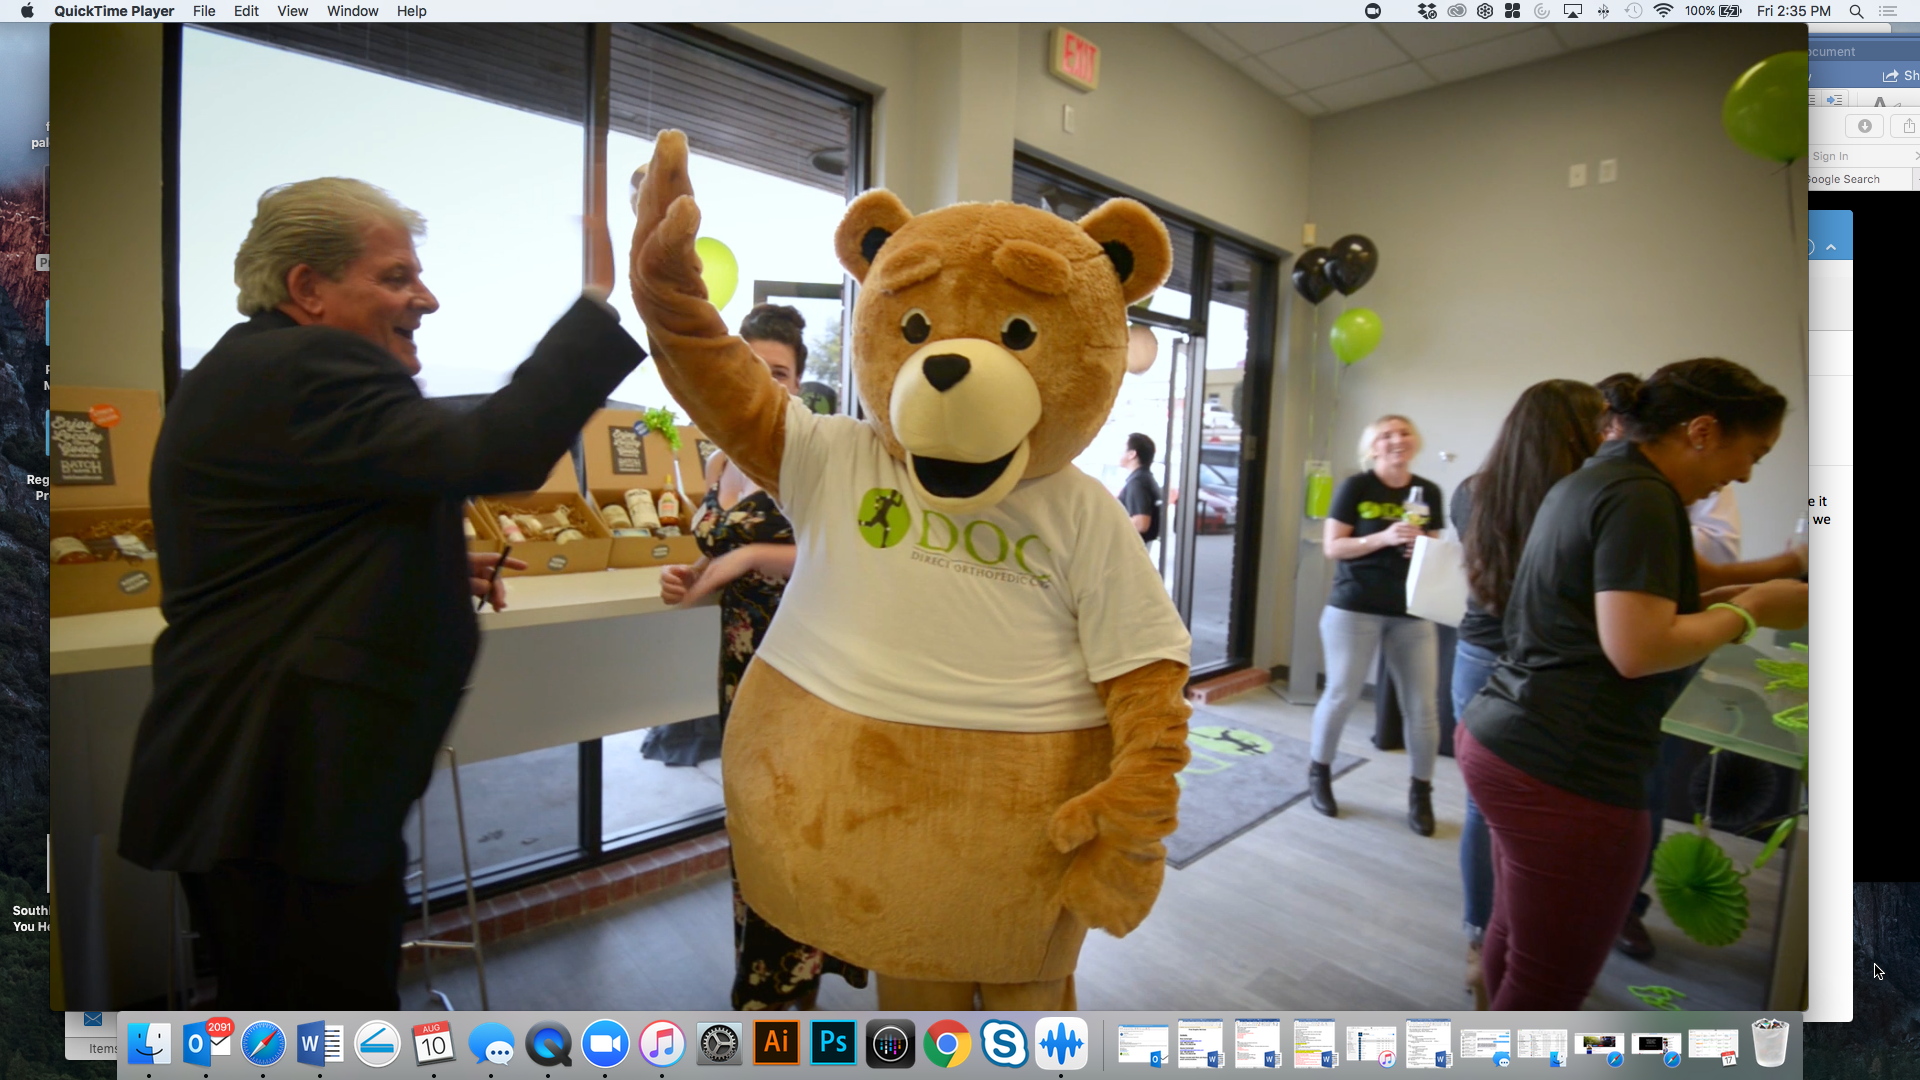
Task: Open the Window menu
Action: point(352,11)
